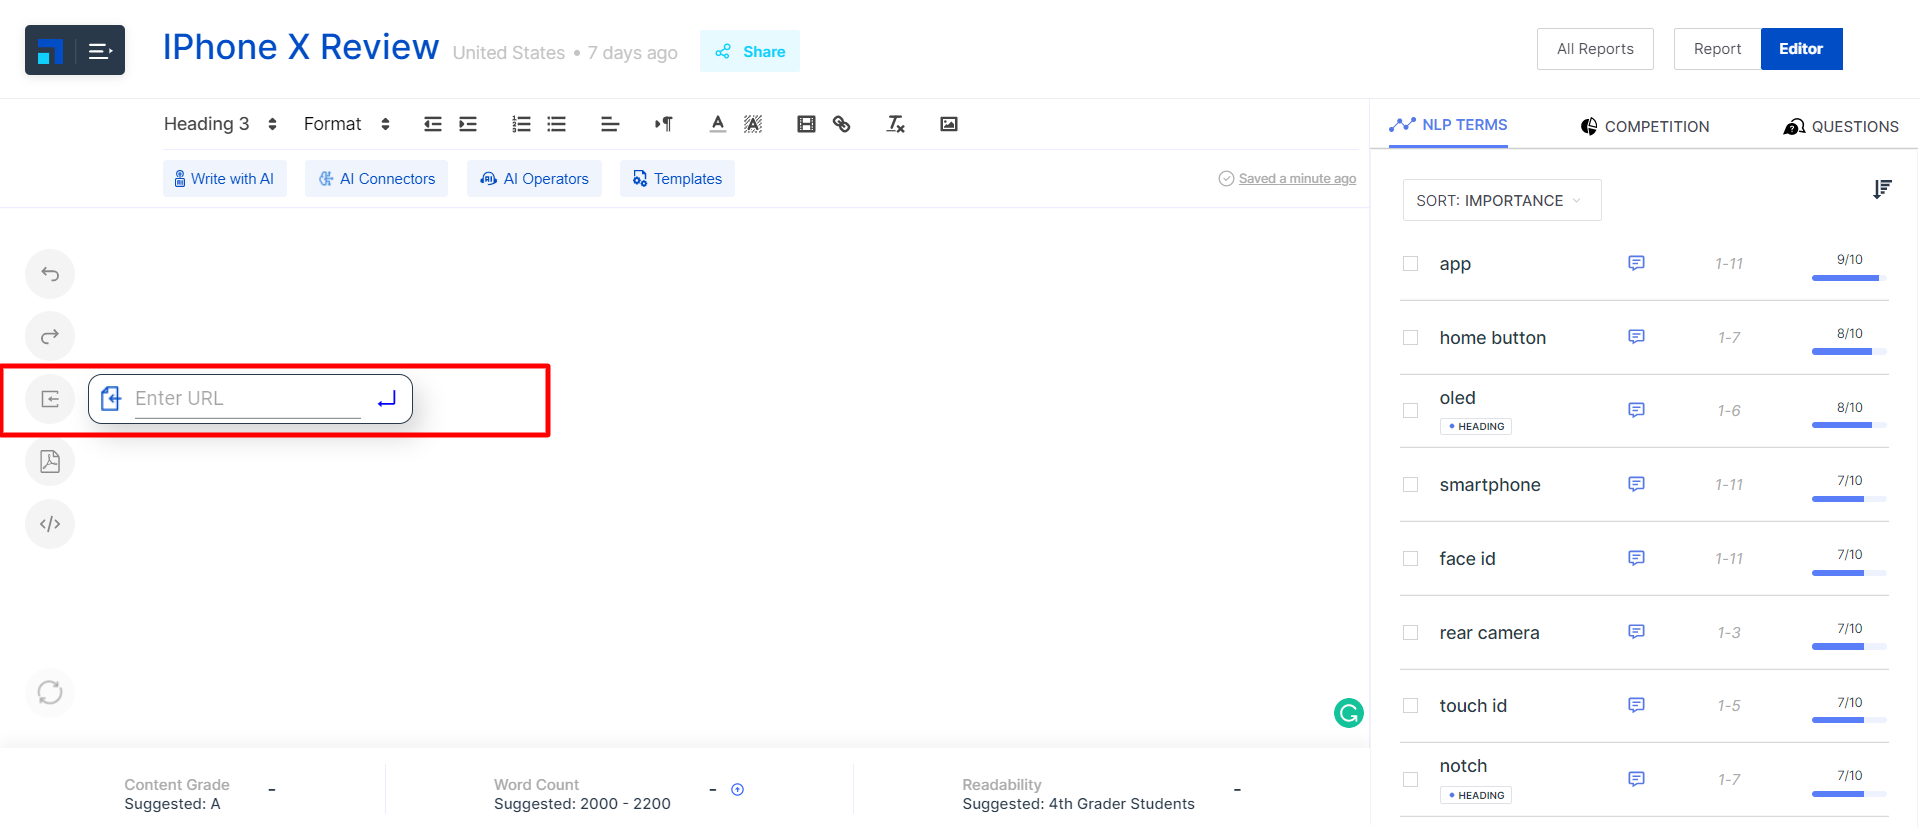Click the HEADING tag under oled
The height and width of the screenshot is (830, 1920).
(1476, 426)
